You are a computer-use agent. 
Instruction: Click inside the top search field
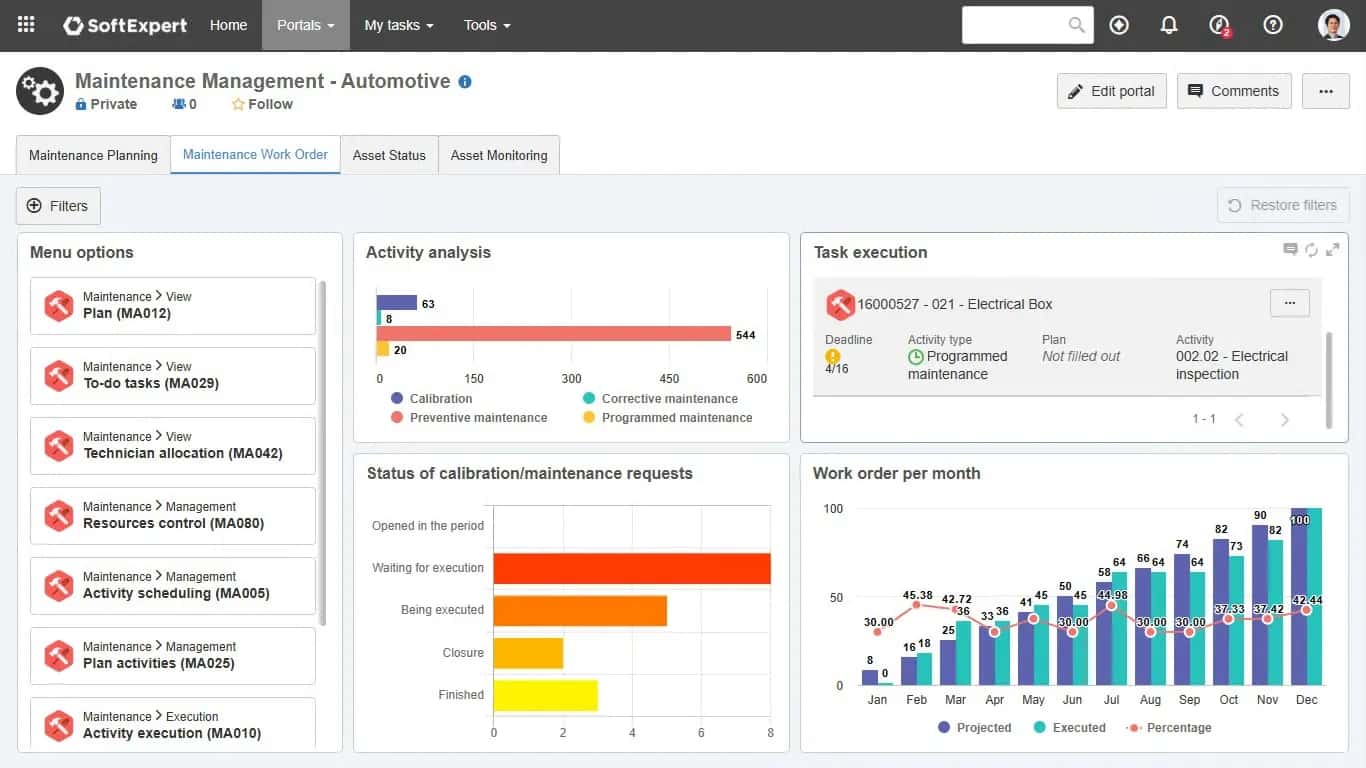[x=1017, y=25]
